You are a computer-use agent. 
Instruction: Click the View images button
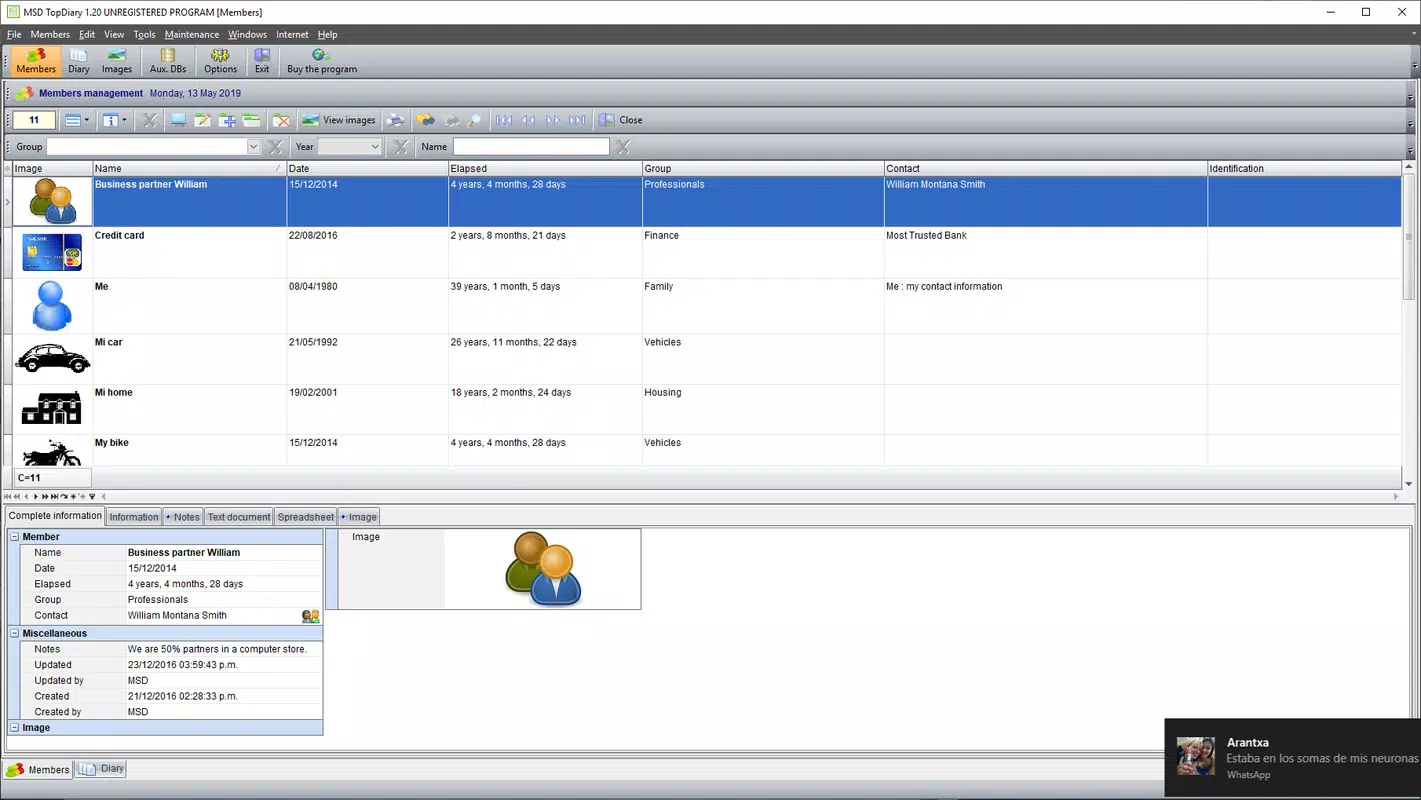tap(339, 120)
